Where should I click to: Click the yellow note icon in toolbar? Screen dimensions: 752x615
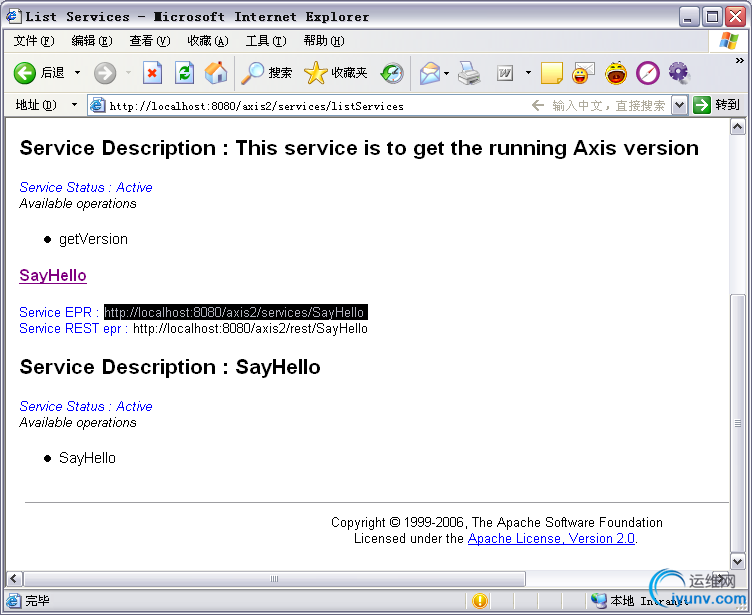552,73
